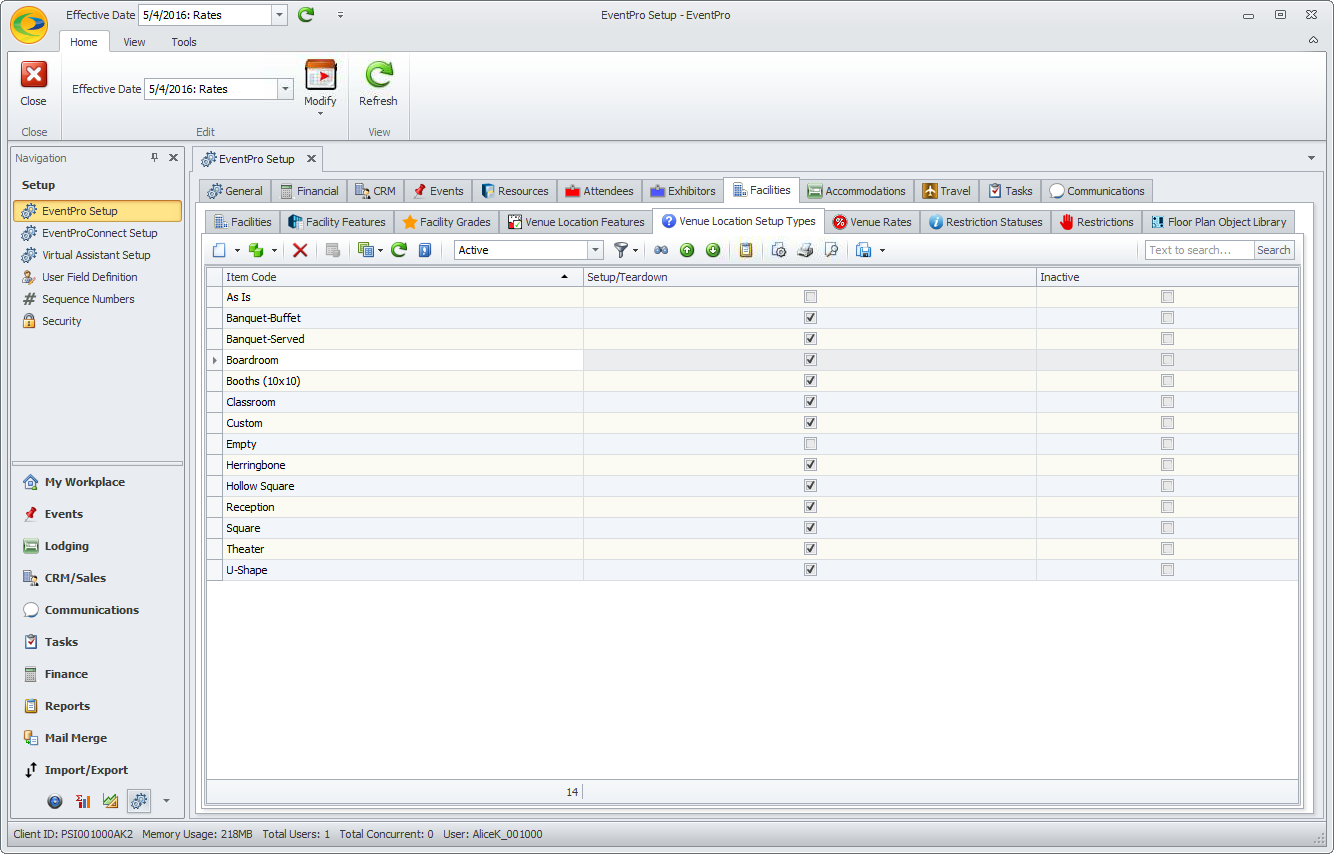The image size is (1334, 854).
Task: Check Inactive for U-Shape row
Action: coord(1167,570)
